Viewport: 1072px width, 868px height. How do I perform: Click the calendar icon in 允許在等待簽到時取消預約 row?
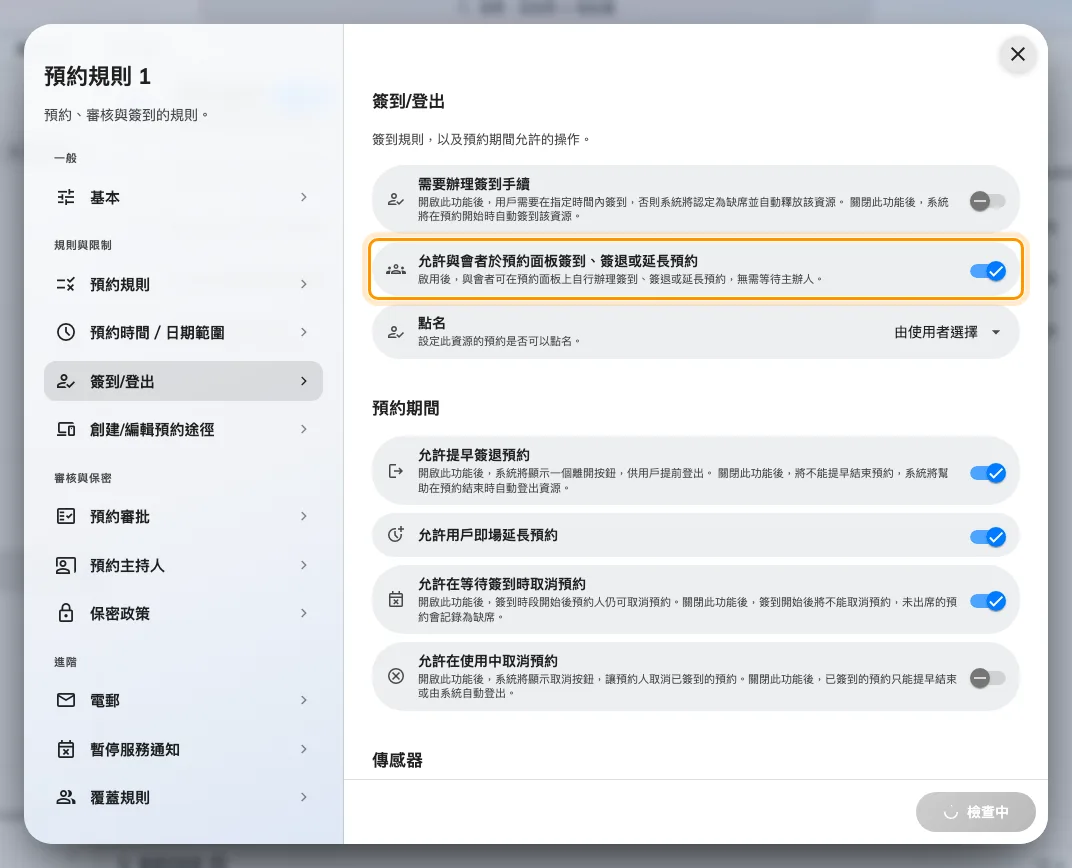tap(396, 599)
